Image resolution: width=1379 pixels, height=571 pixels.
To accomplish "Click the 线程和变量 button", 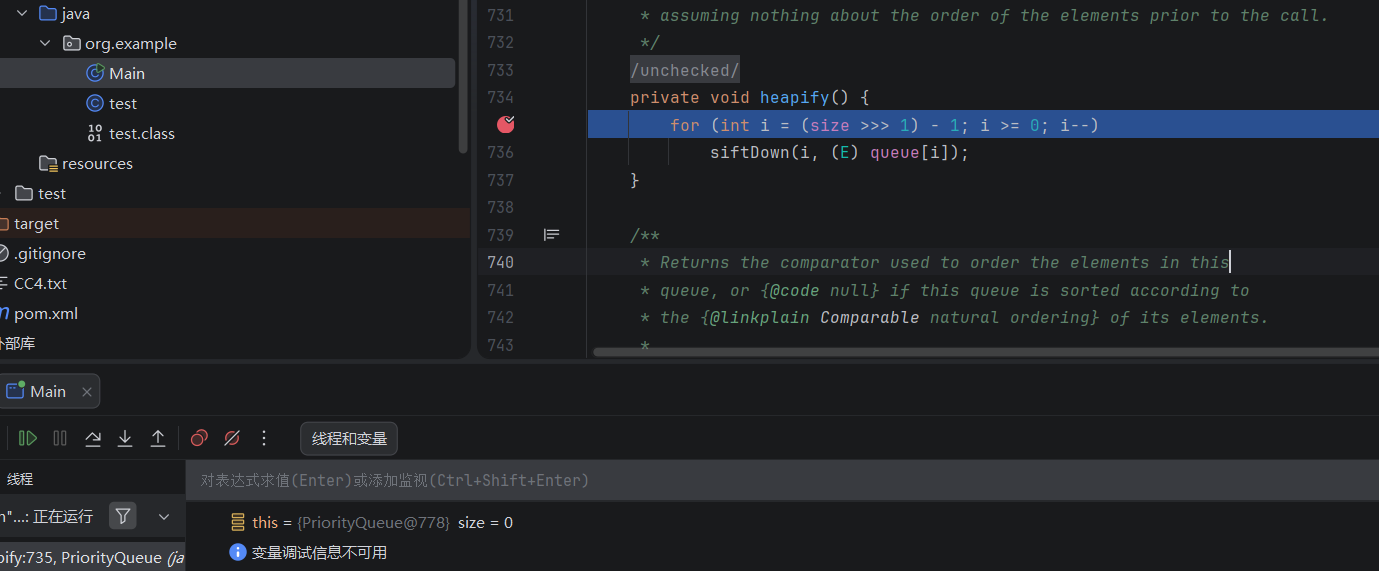I will 349,438.
